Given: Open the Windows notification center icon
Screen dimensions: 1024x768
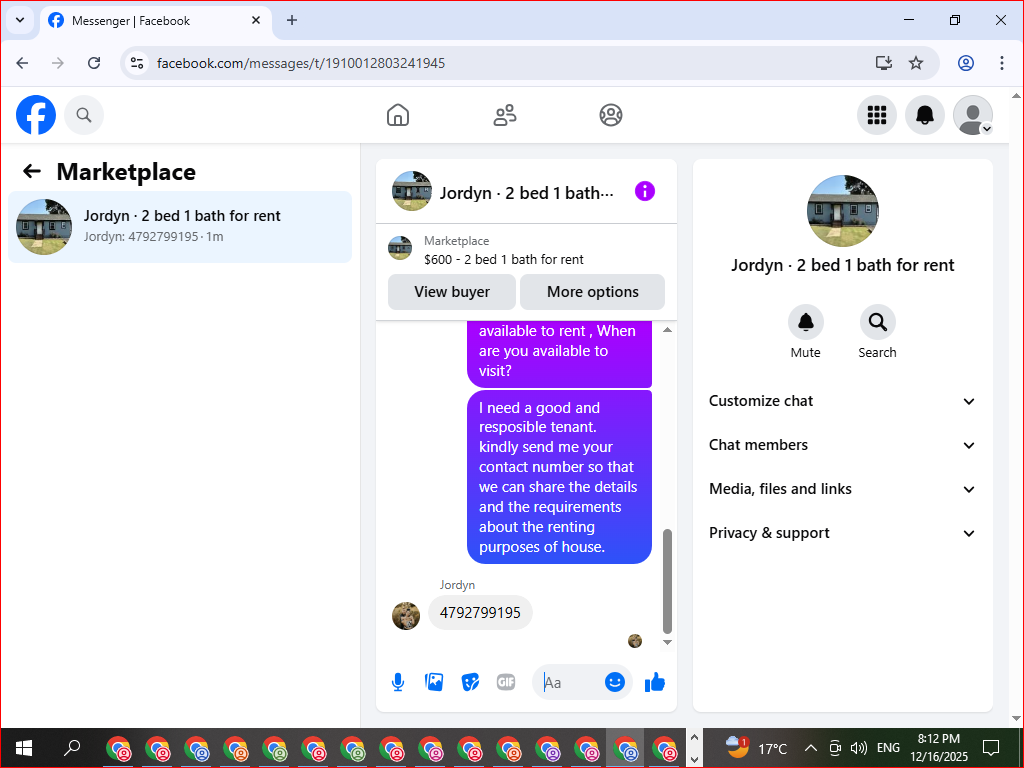Looking at the screenshot, I should point(991,748).
